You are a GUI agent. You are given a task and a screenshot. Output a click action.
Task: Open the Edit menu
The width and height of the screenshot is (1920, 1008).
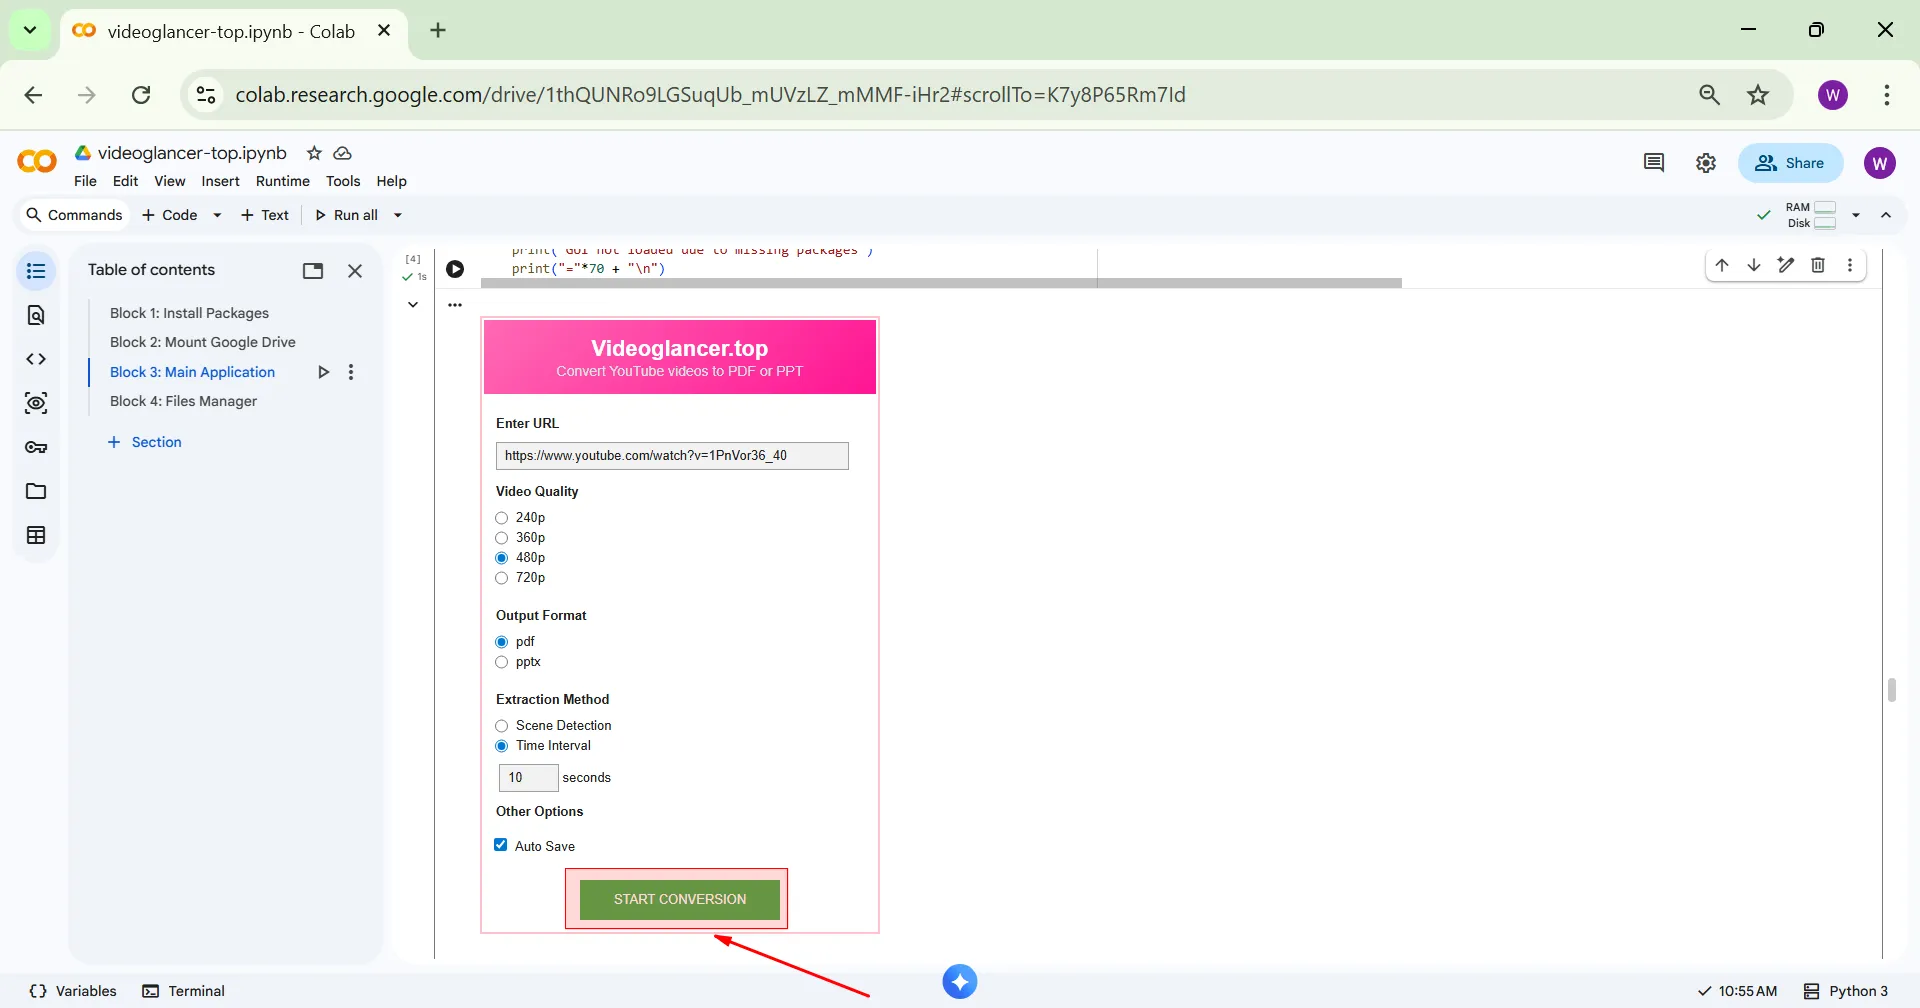coord(125,181)
